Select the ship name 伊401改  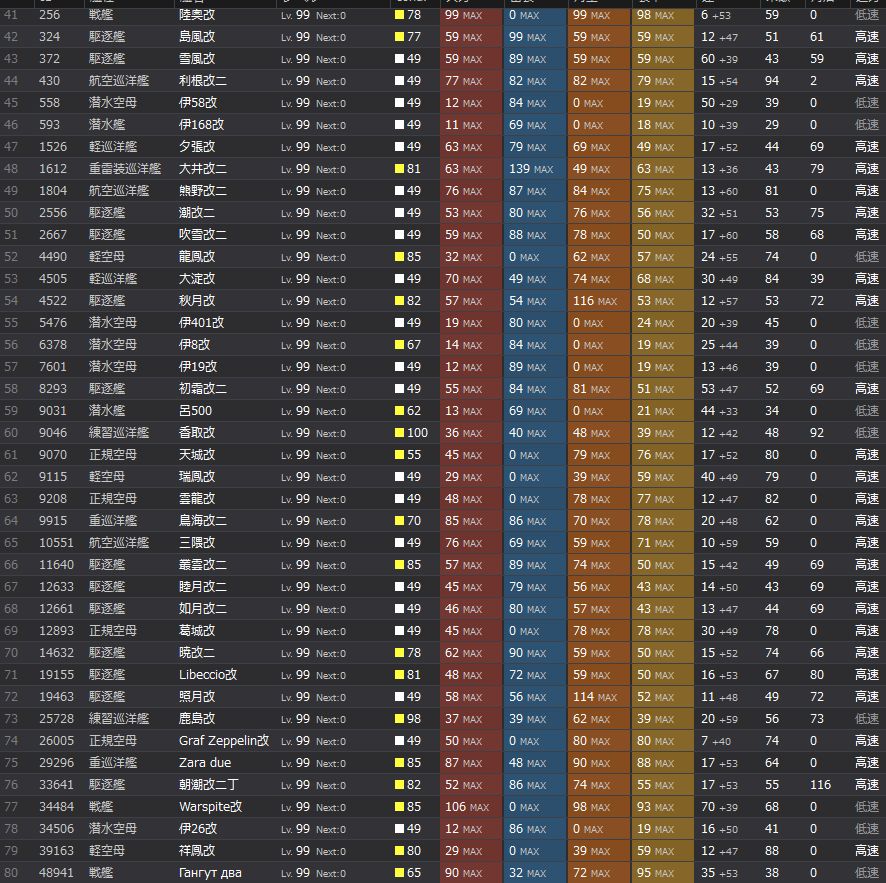point(201,323)
